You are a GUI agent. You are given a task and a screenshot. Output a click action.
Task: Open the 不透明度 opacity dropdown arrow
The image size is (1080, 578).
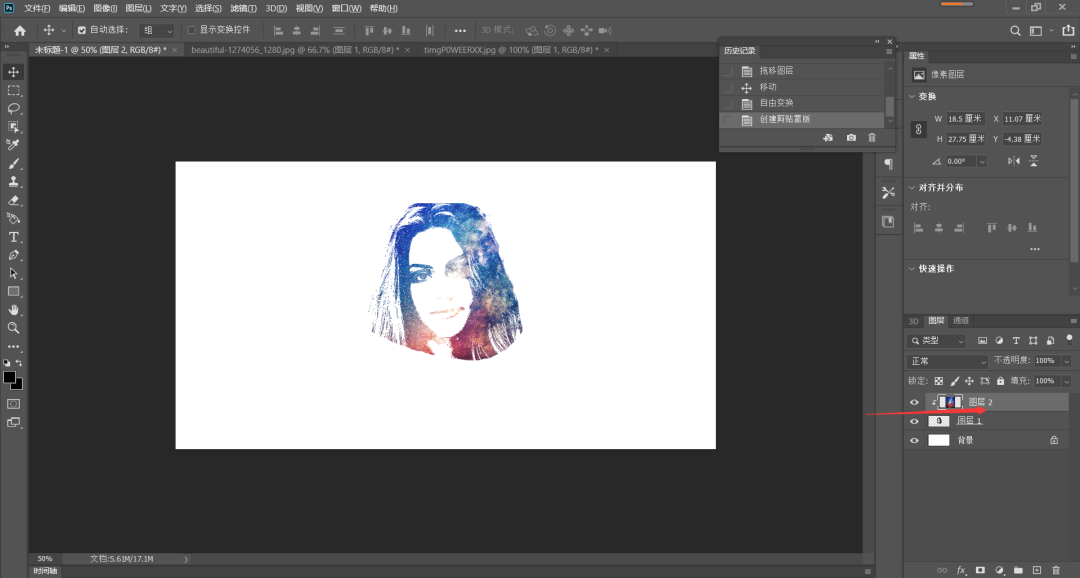point(1066,361)
